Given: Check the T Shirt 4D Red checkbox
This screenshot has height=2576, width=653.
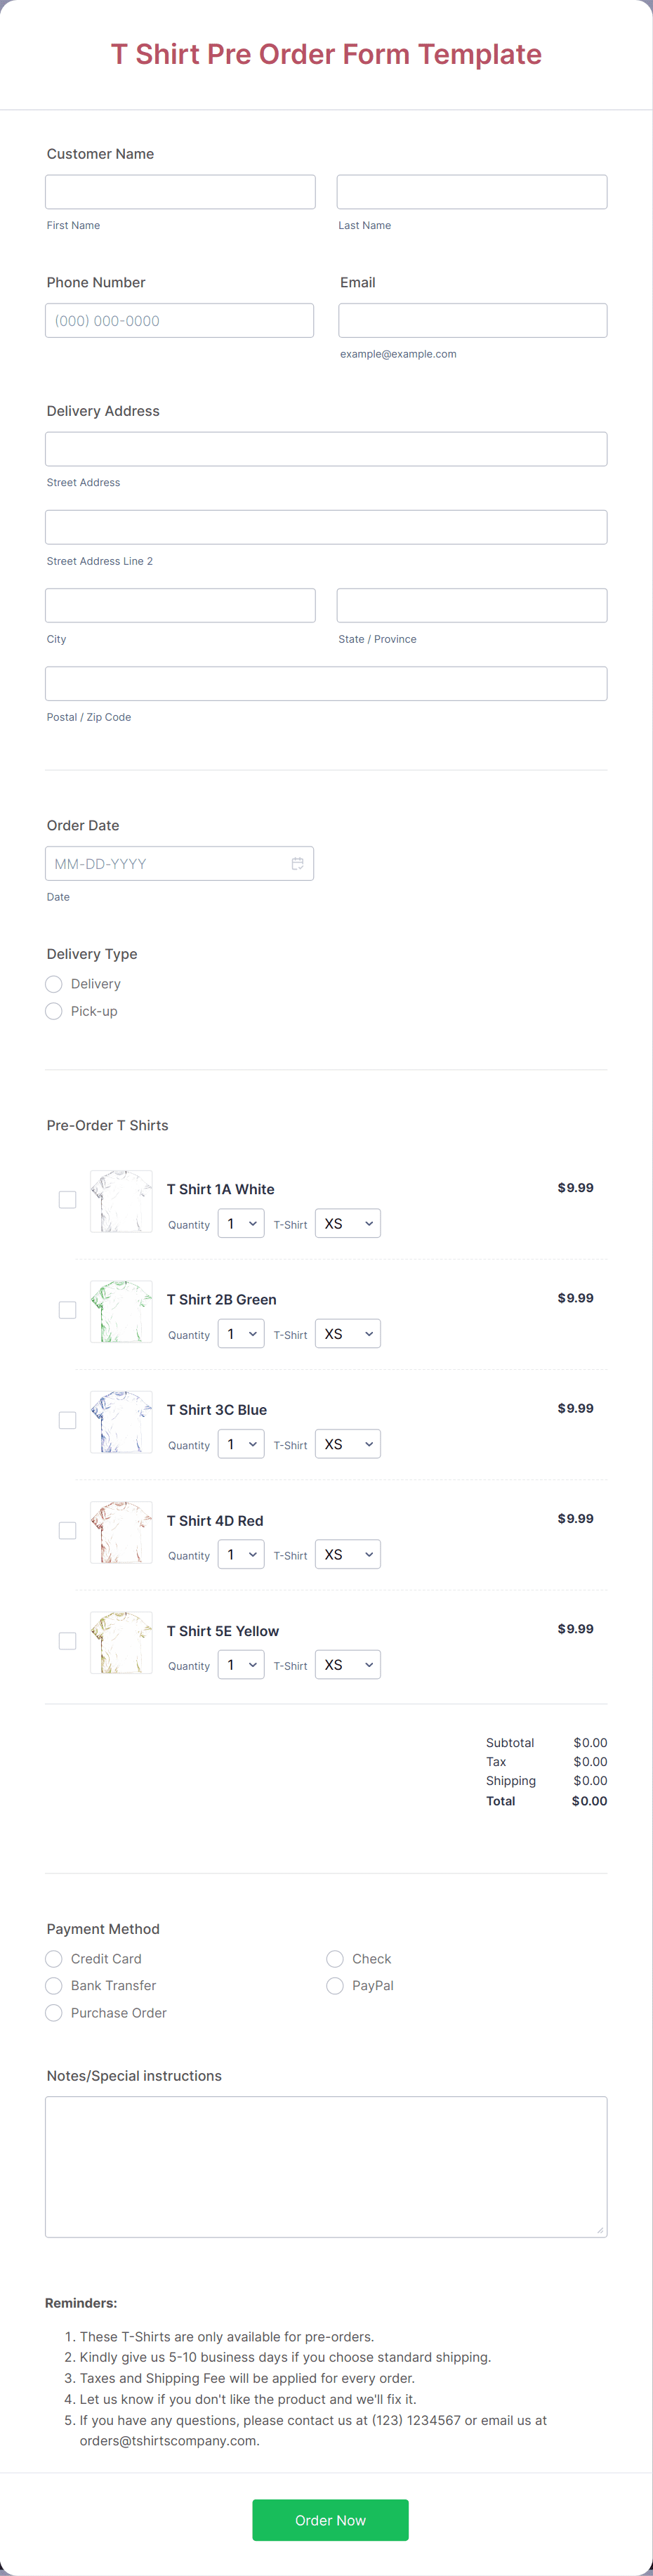Looking at the screenshot, I should [x=67, y=1530].
